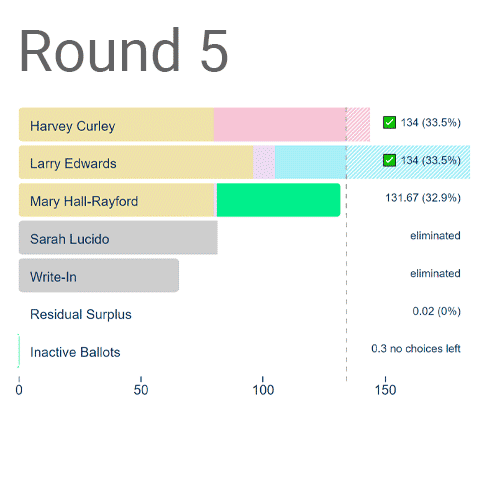
Task: Click the eliminated status for Write-In
Action: tap(435, 273)
